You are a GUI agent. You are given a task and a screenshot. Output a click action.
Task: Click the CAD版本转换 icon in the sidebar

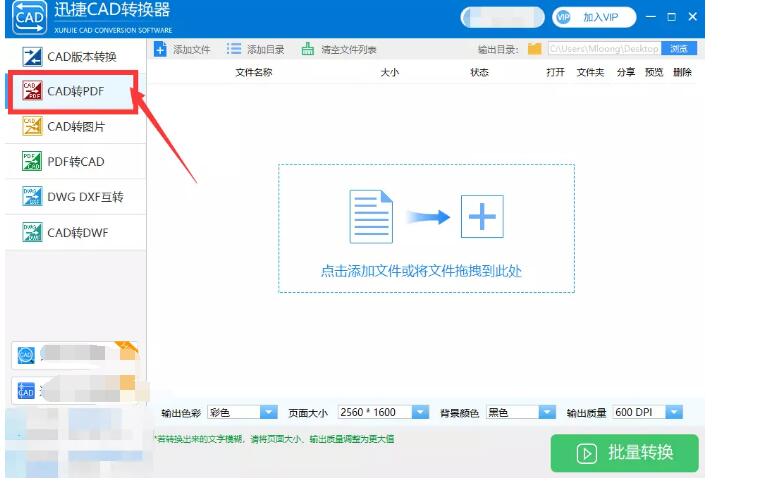coord(32,57)
